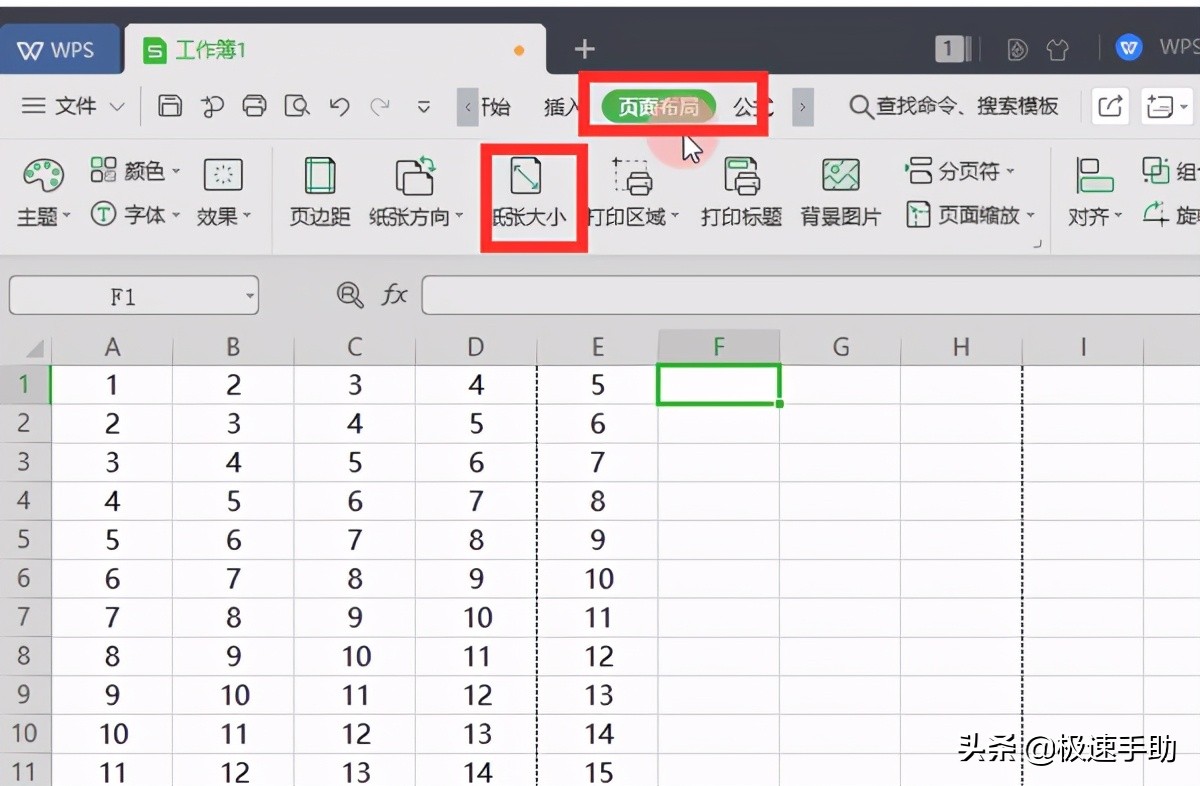This screenshot has width=1200, height=786.
Task: Expand 纸张方向 dropdown arrow
Action: pos(459,216)
